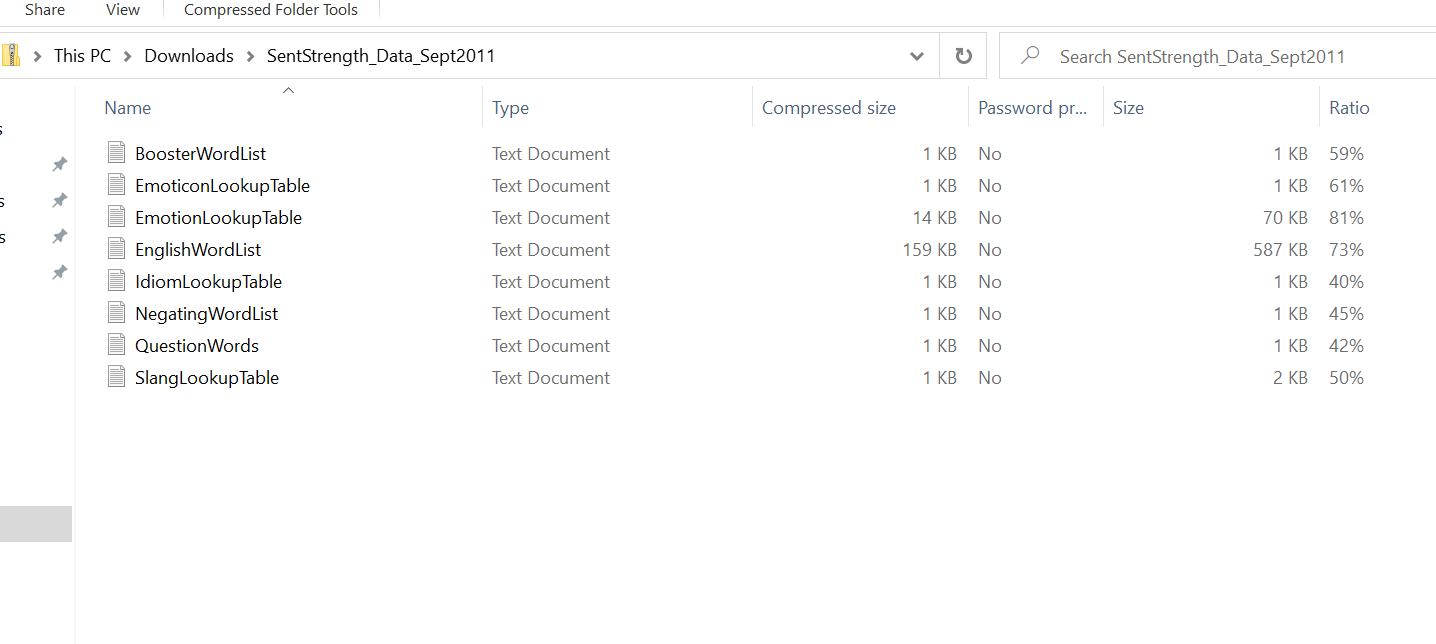
Task: Click the EmotionLookupTable file icon
Action: [118, 218]
